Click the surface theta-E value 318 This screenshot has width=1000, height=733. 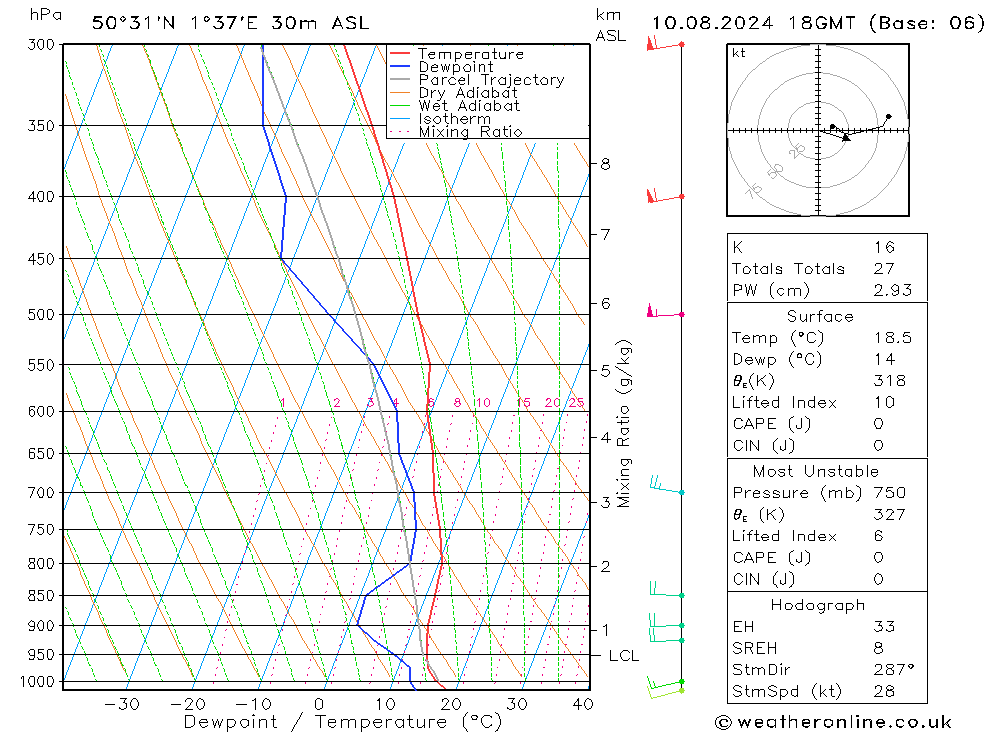890,381
